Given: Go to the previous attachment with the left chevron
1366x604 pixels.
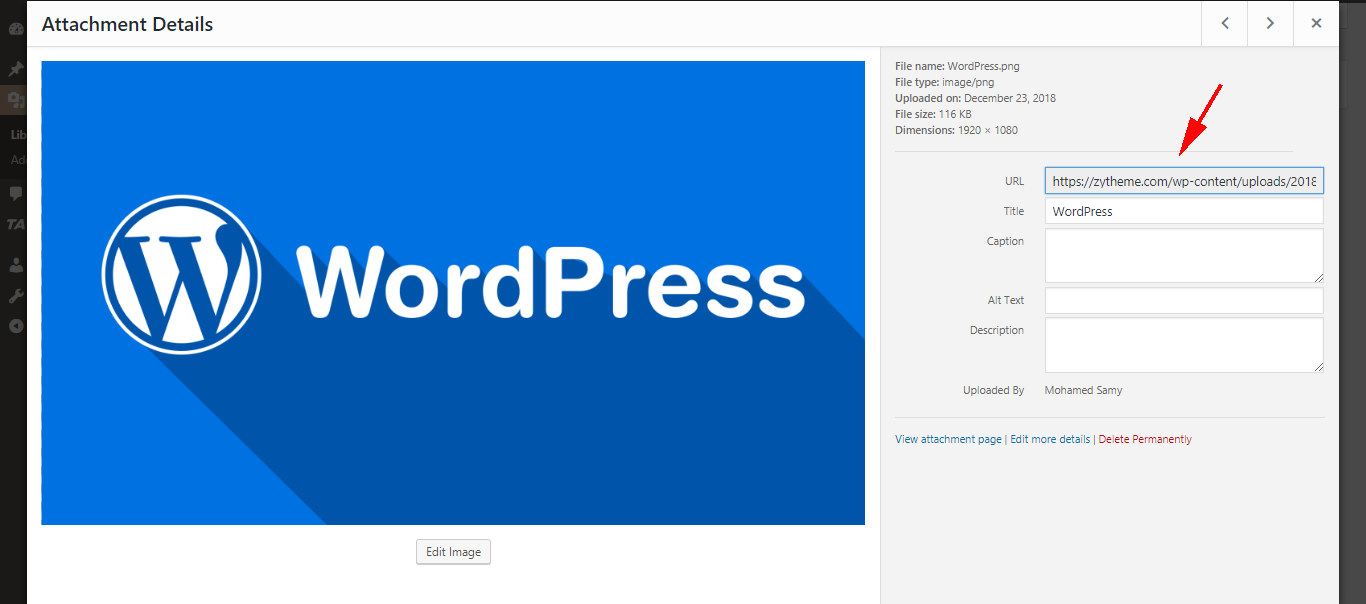Looking at the screenshot, I should pyautogui.click(x=1224, y=24).
